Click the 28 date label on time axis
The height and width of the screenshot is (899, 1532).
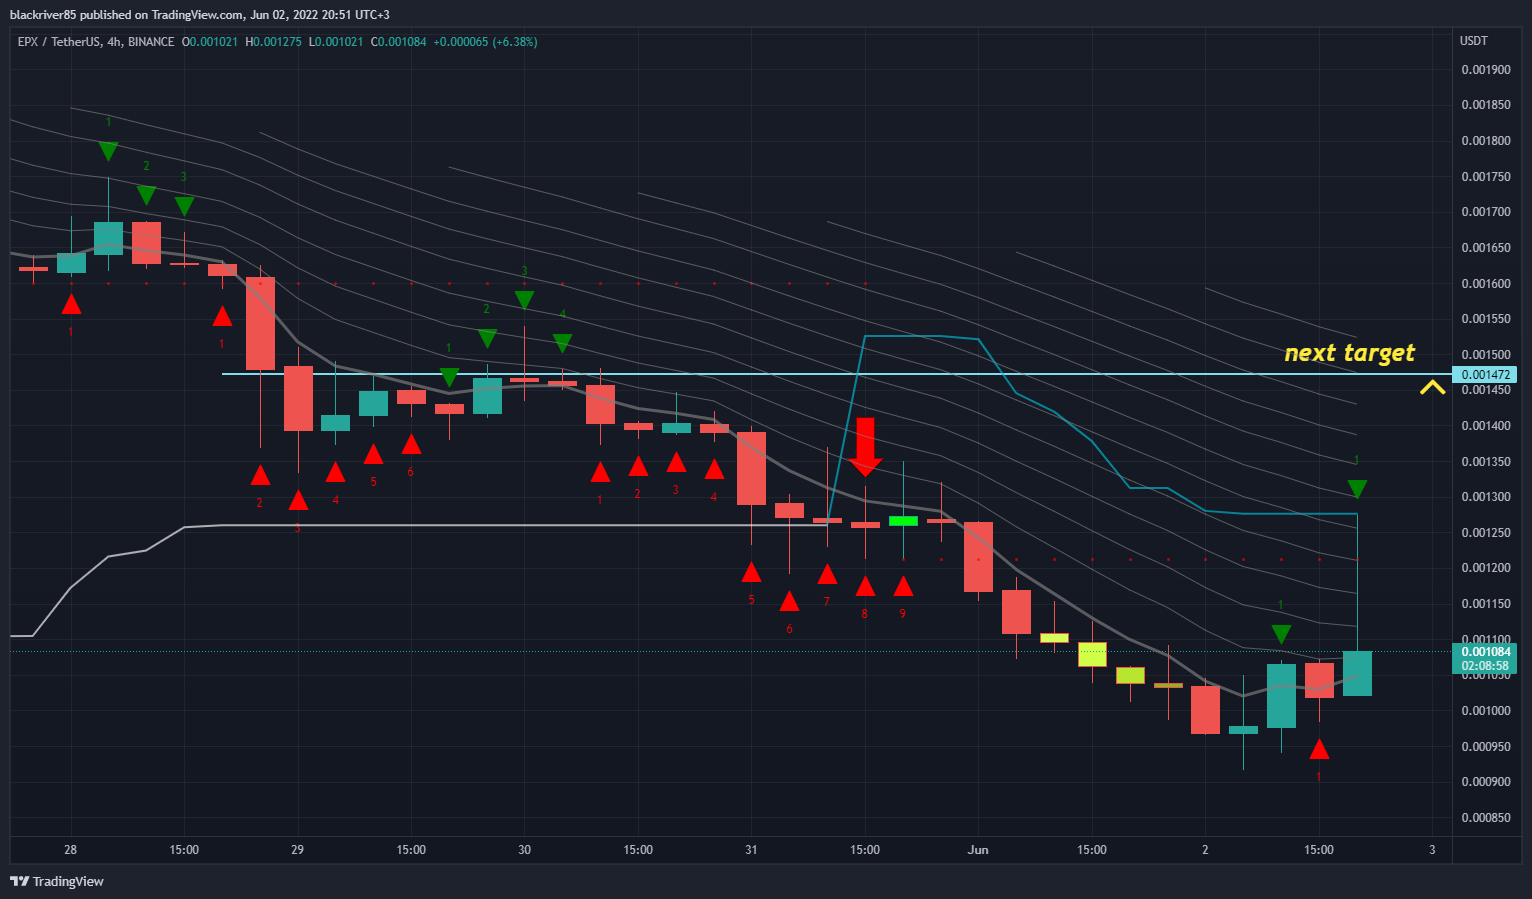pos(70,850)
